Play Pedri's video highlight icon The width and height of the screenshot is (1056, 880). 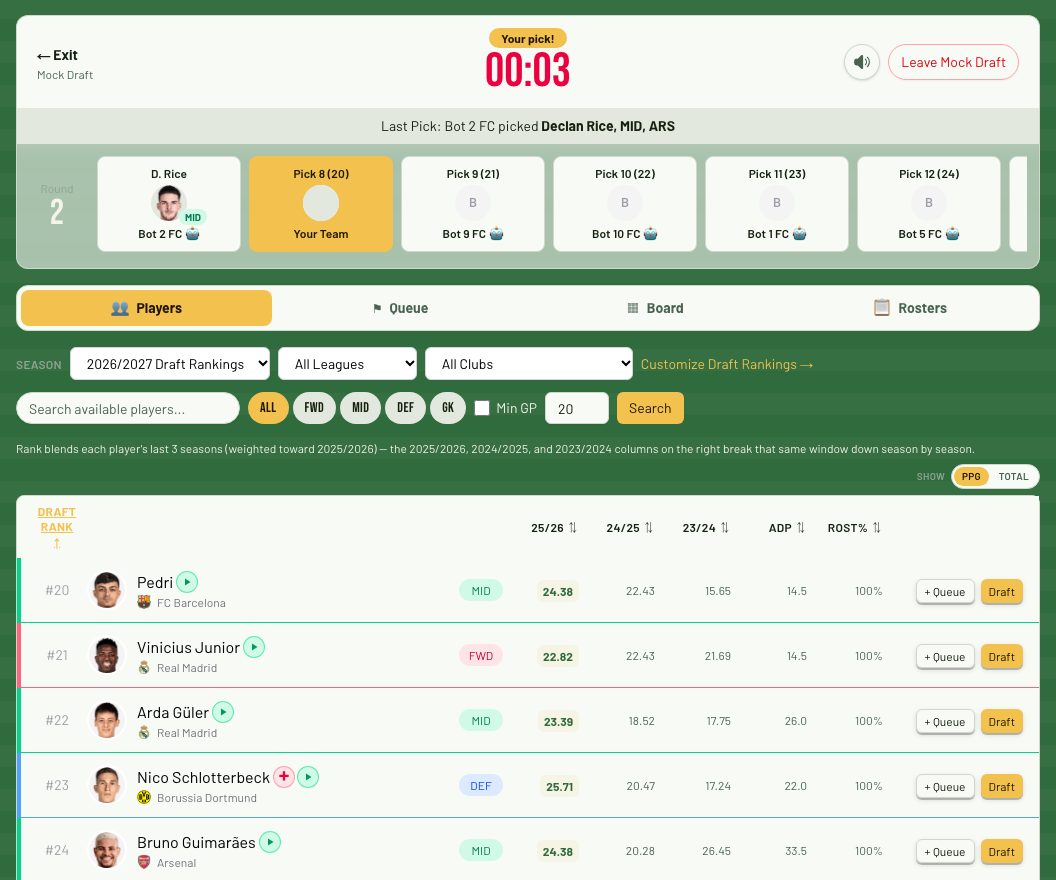click(187, 582)
